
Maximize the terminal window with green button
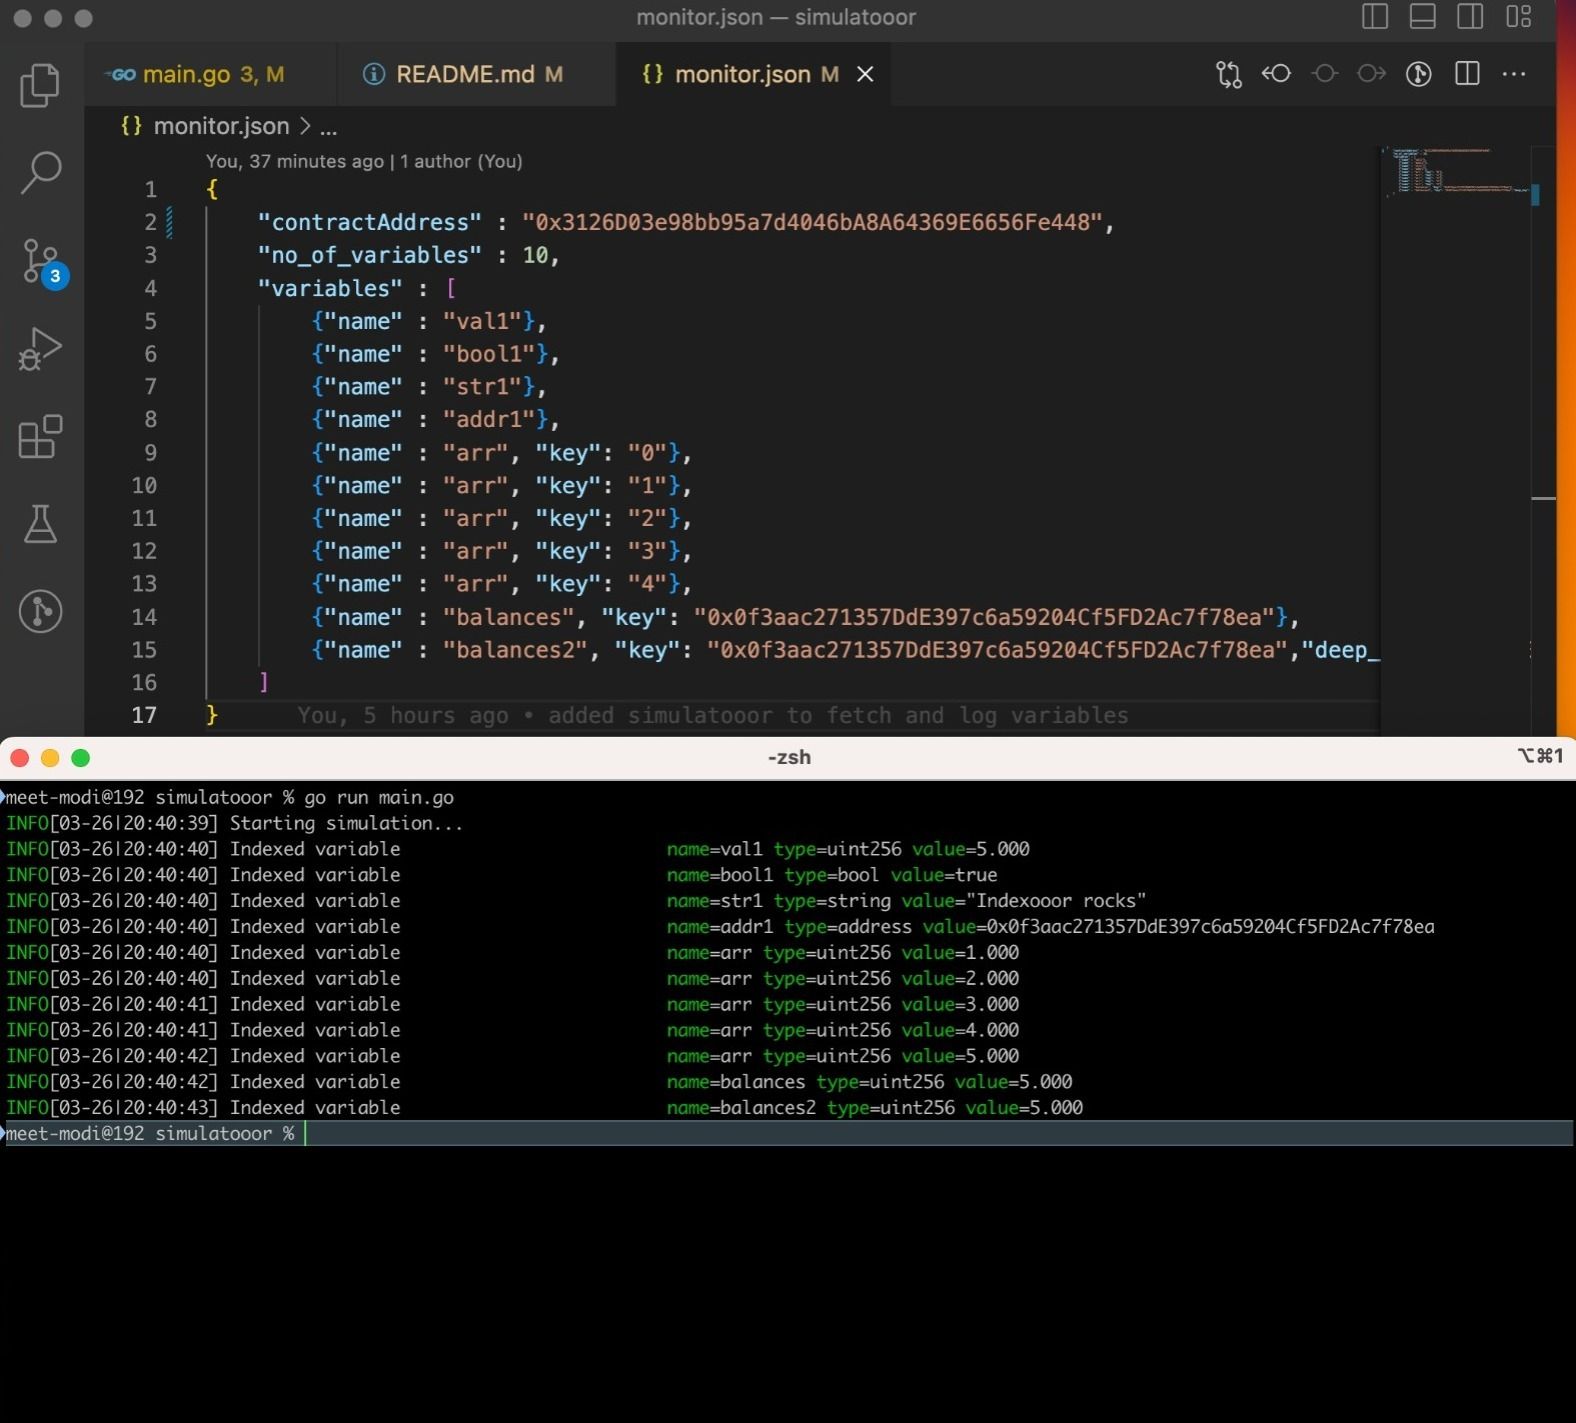pyautogui.click(x=81, y=758)
